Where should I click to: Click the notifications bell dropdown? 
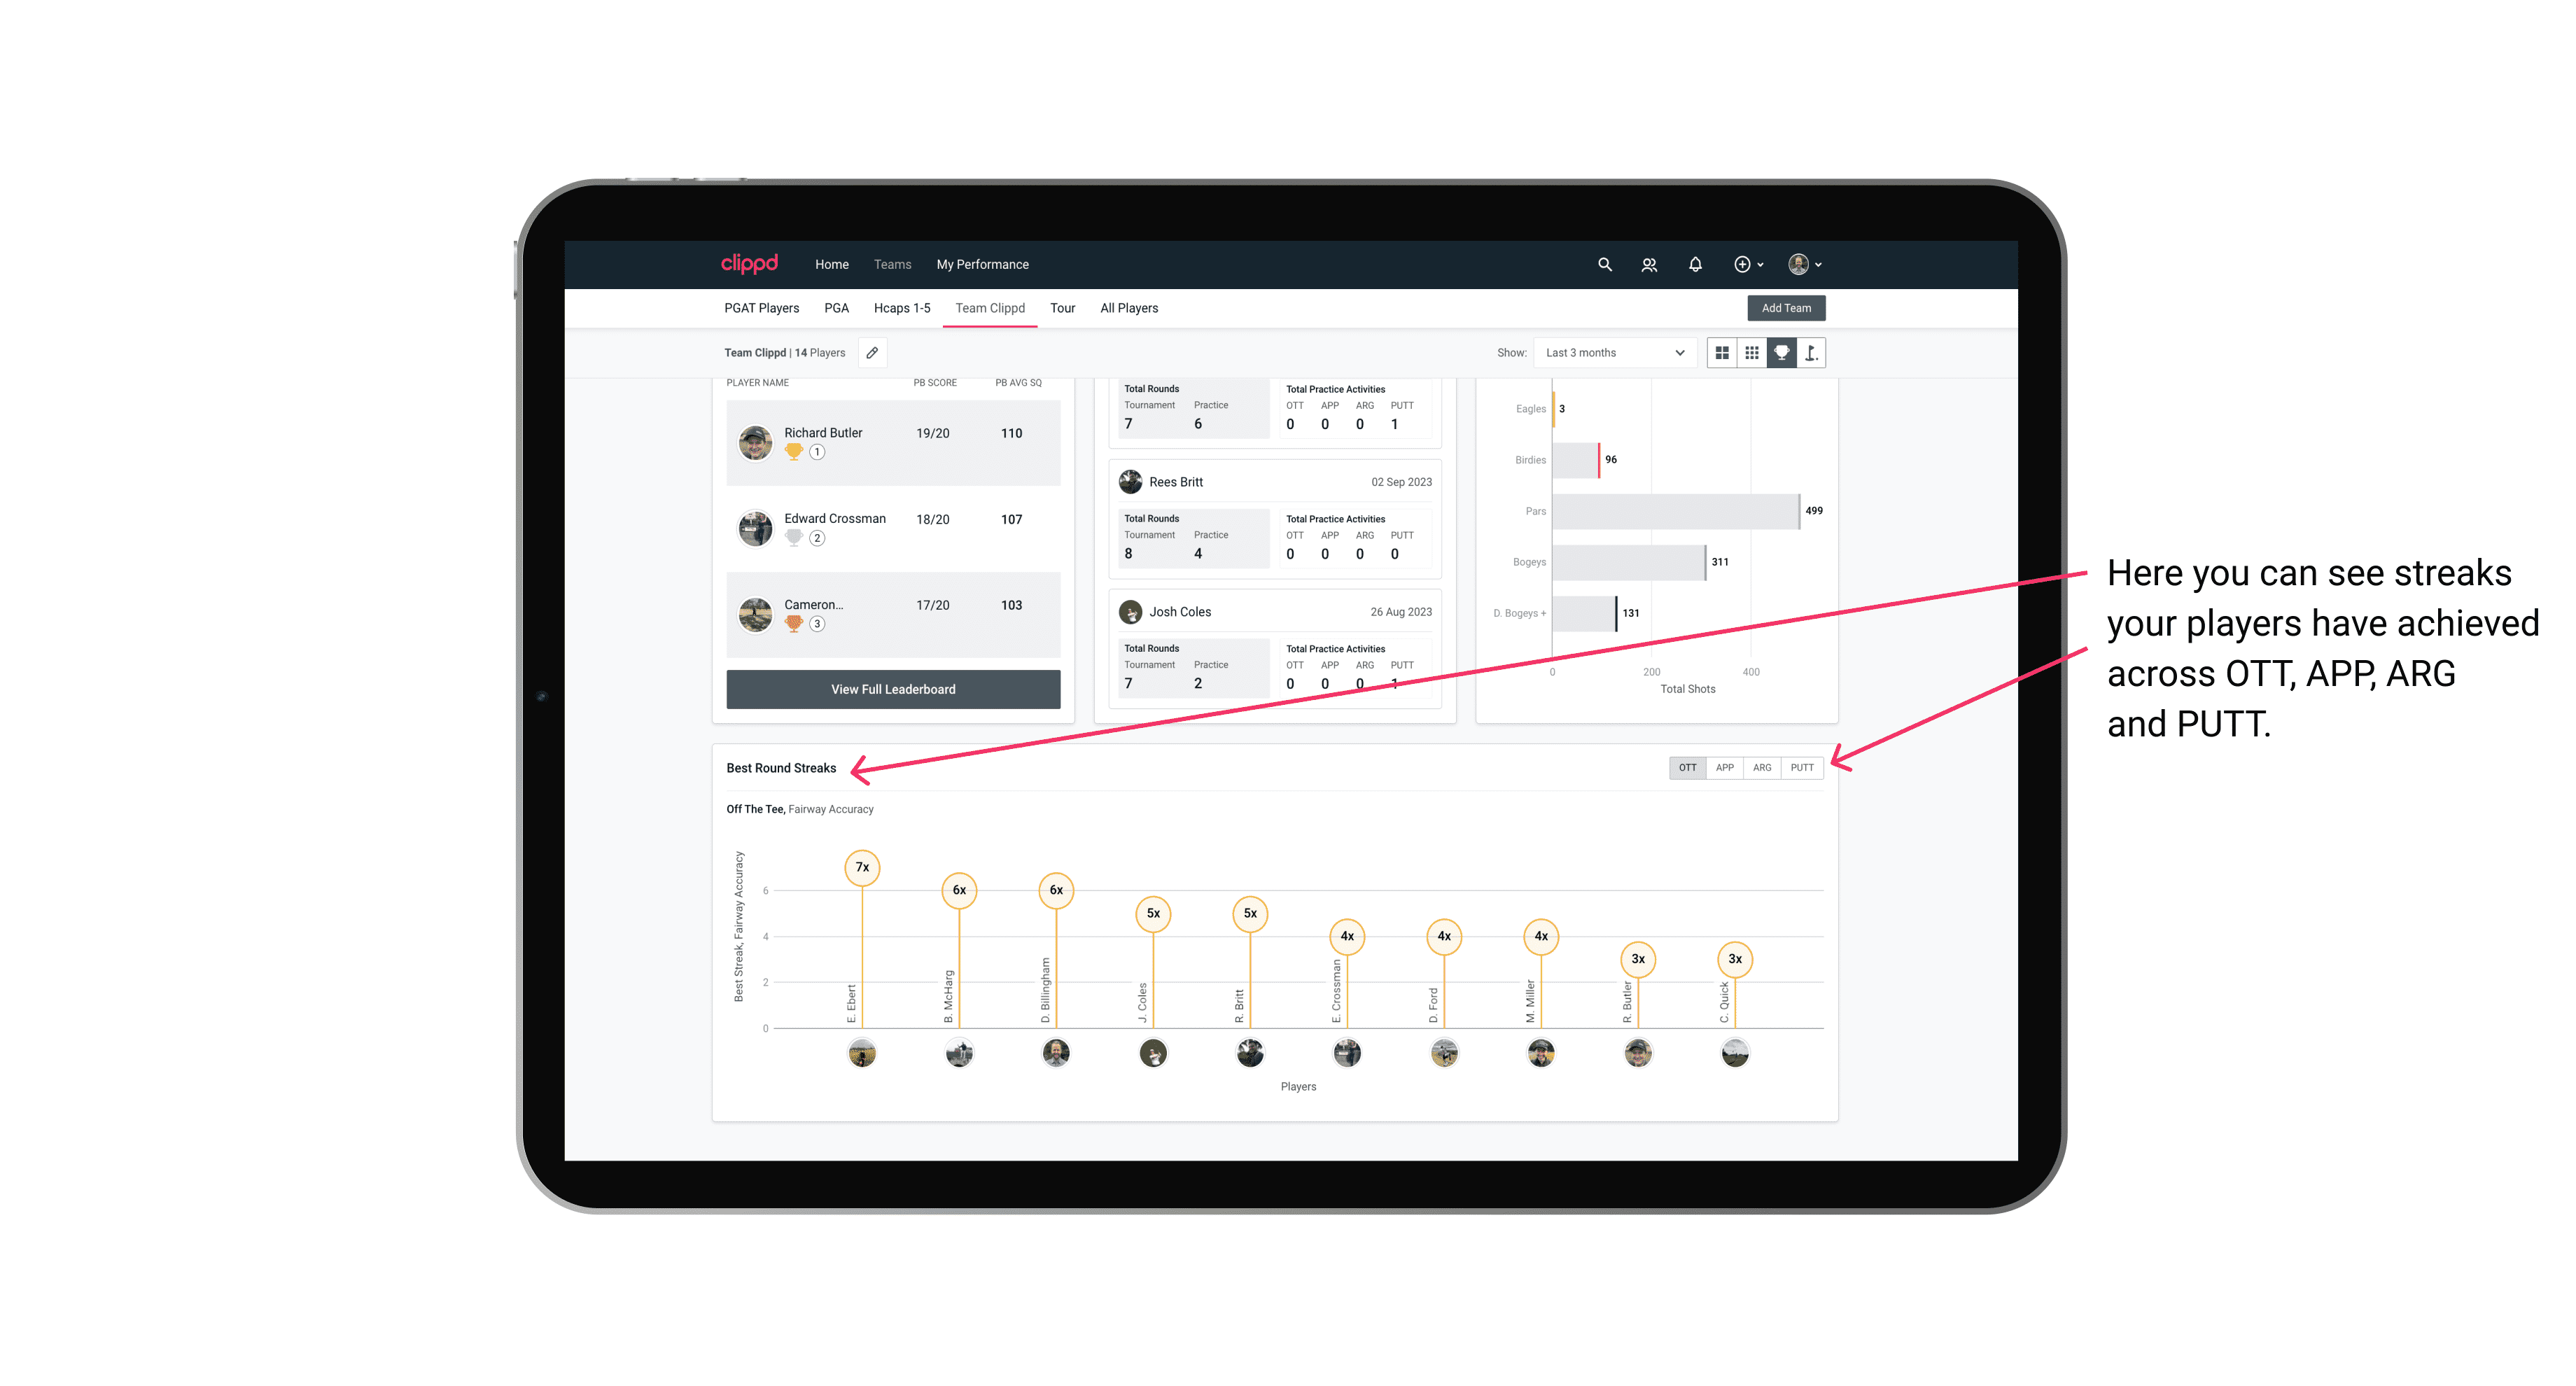(x=1694, y=265)
